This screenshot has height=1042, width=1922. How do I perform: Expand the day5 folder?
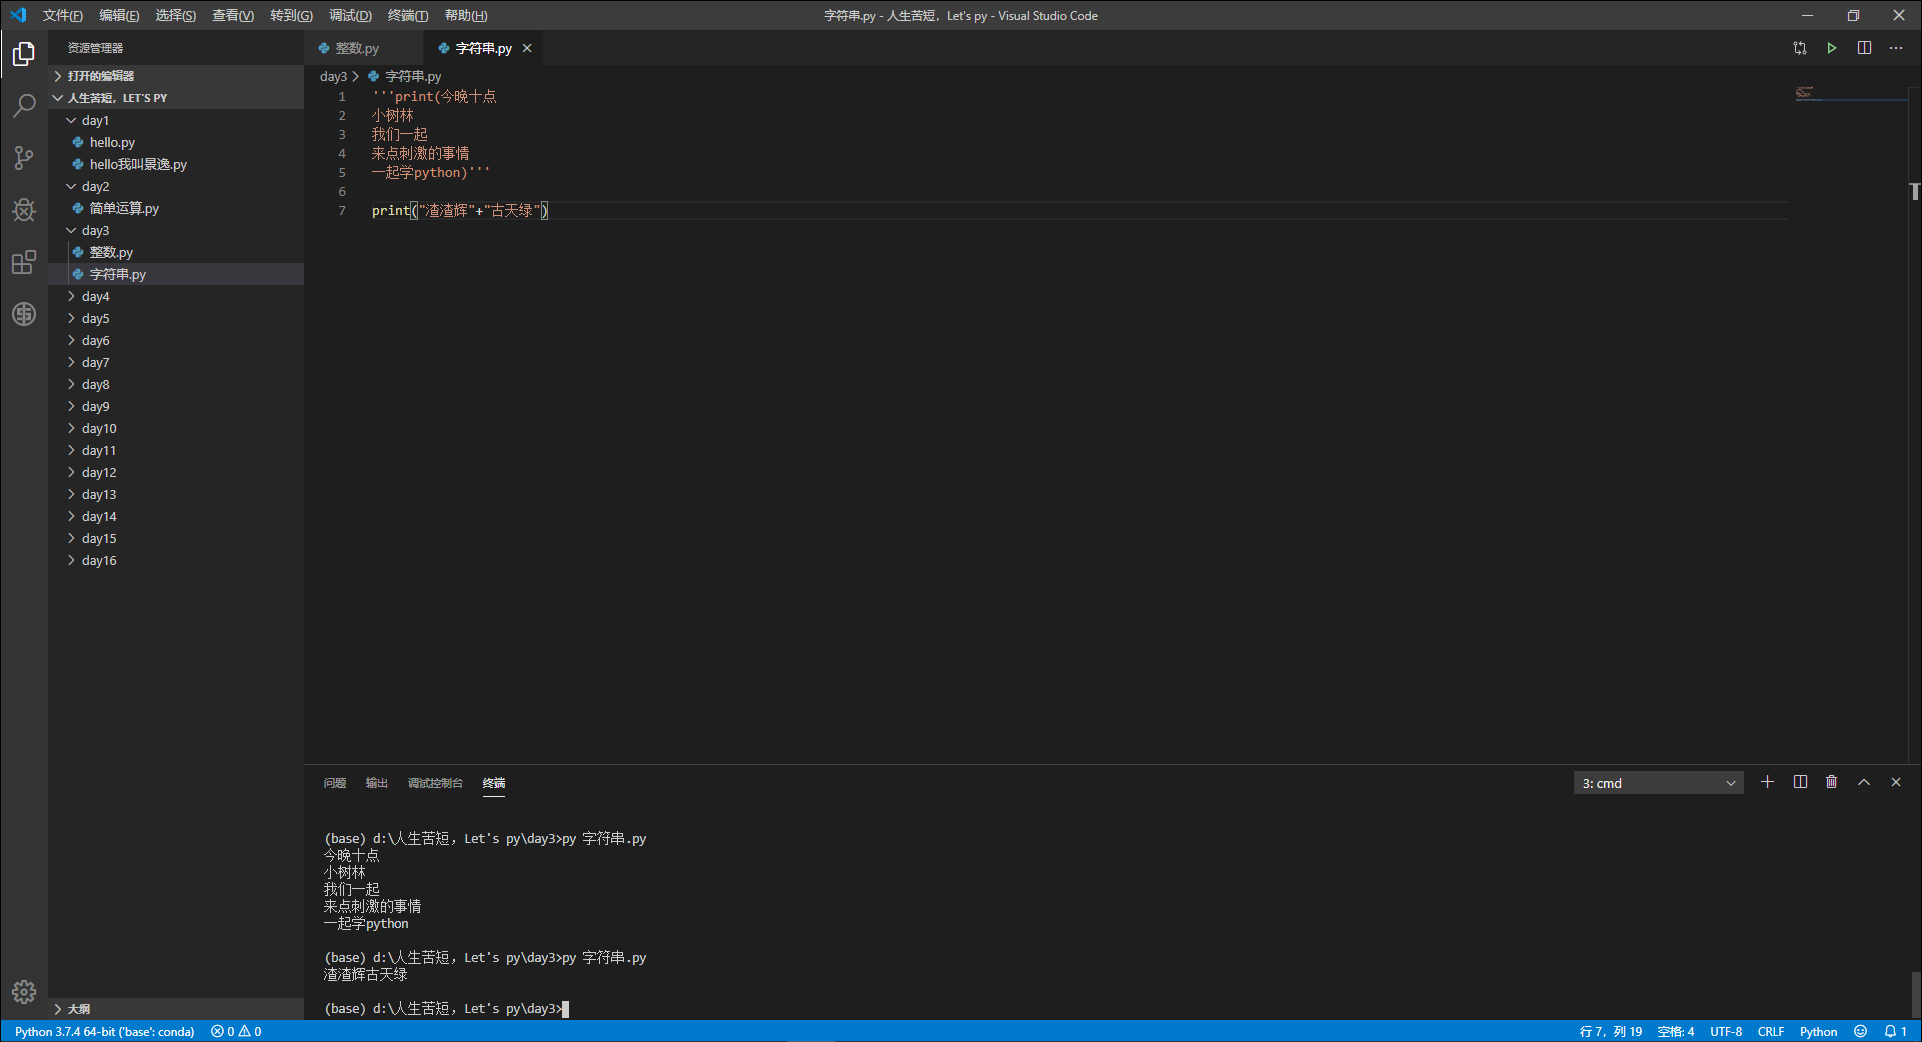(175, 318)
